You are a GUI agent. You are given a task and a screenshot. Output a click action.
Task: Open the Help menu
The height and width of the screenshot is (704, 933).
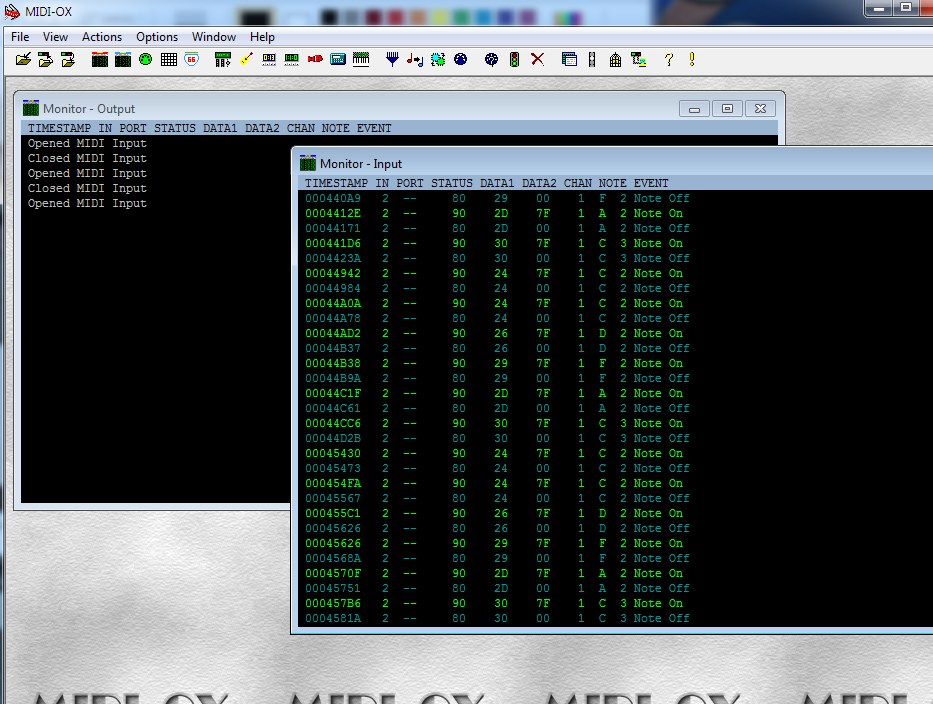pos(262,37)
